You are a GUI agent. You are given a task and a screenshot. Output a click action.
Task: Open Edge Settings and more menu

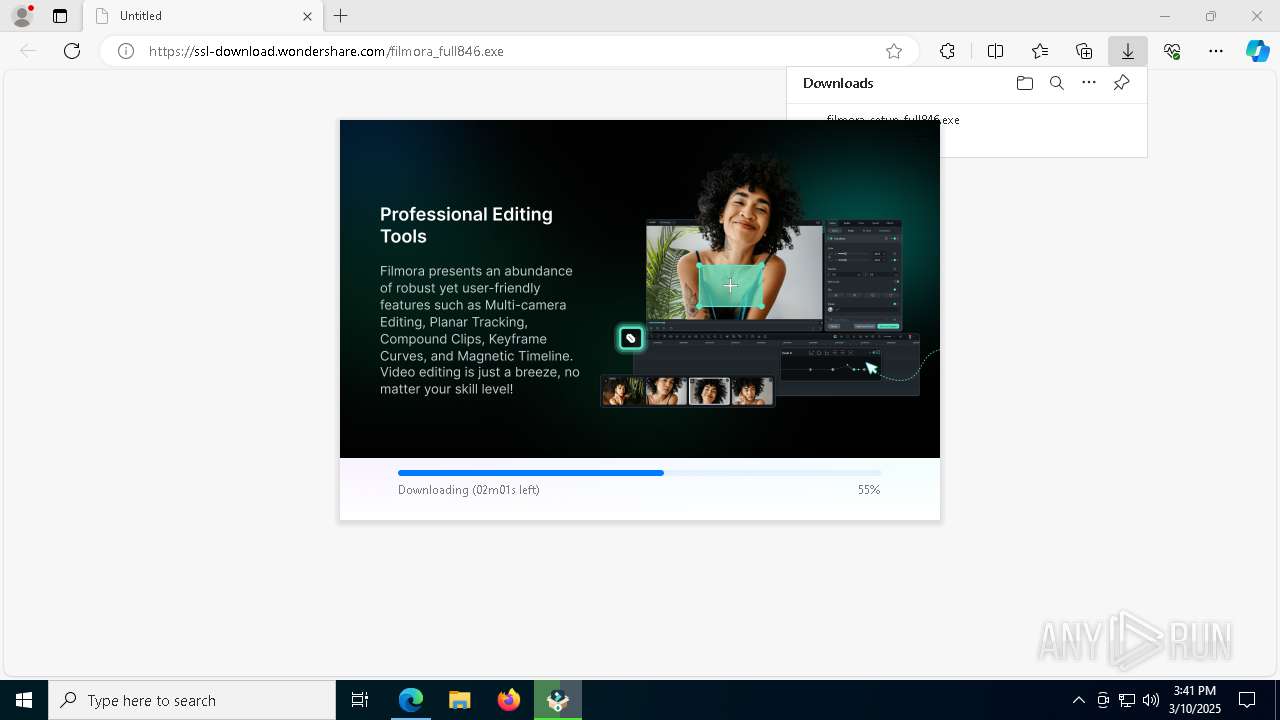click(x=1216, y=51)
